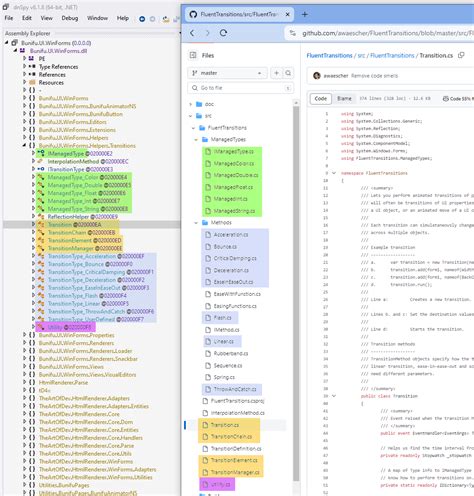474x496 pixels.
Task: Click the open file toolbar icon in dnSpy
Action: [166, 19]
